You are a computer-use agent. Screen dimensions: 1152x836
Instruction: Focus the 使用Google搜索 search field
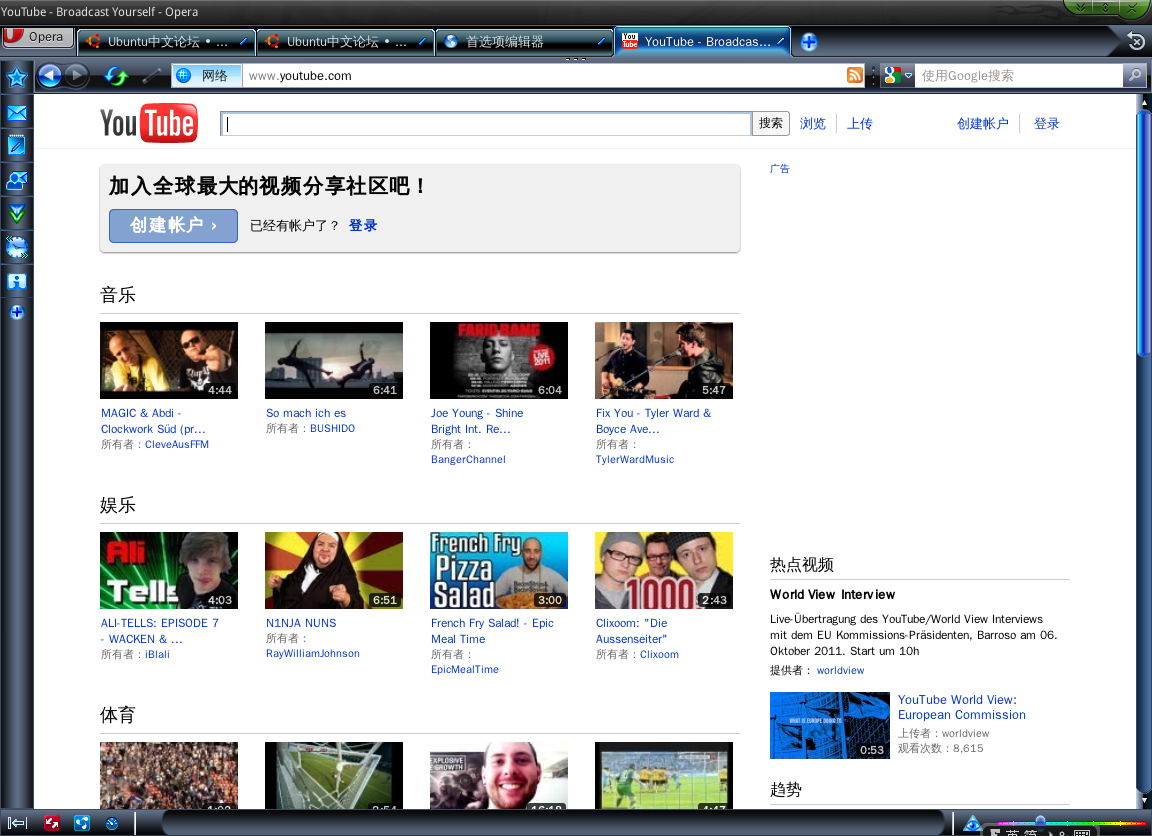tap(1018, 76)
